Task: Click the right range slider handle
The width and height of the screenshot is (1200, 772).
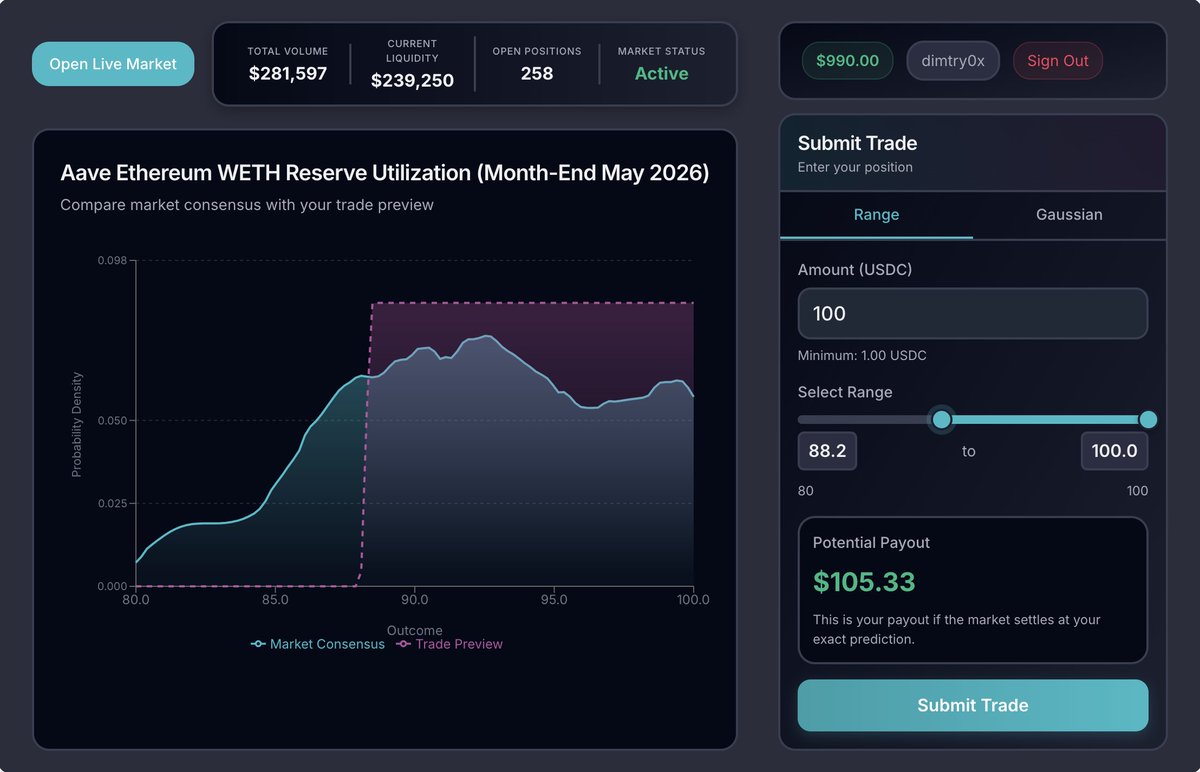Action: click(1148, 419)
